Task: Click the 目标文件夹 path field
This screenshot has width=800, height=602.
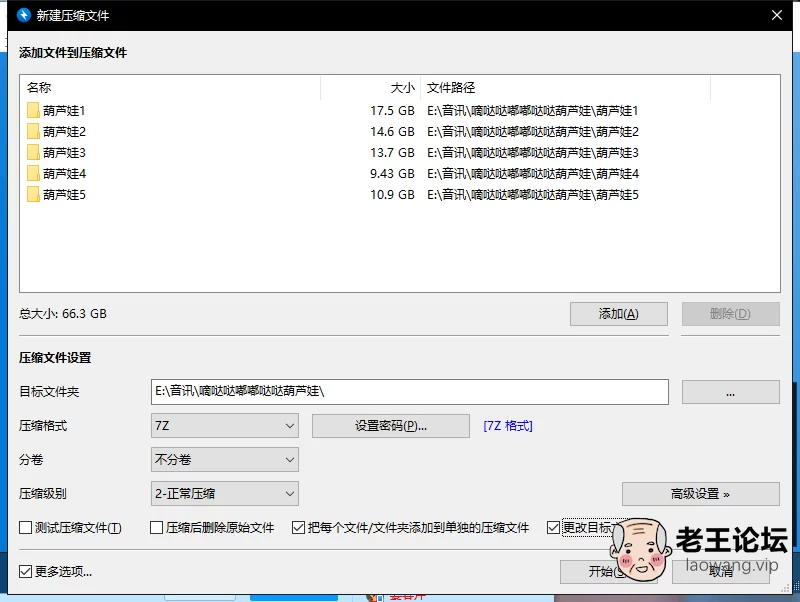Action: [410, 392]
